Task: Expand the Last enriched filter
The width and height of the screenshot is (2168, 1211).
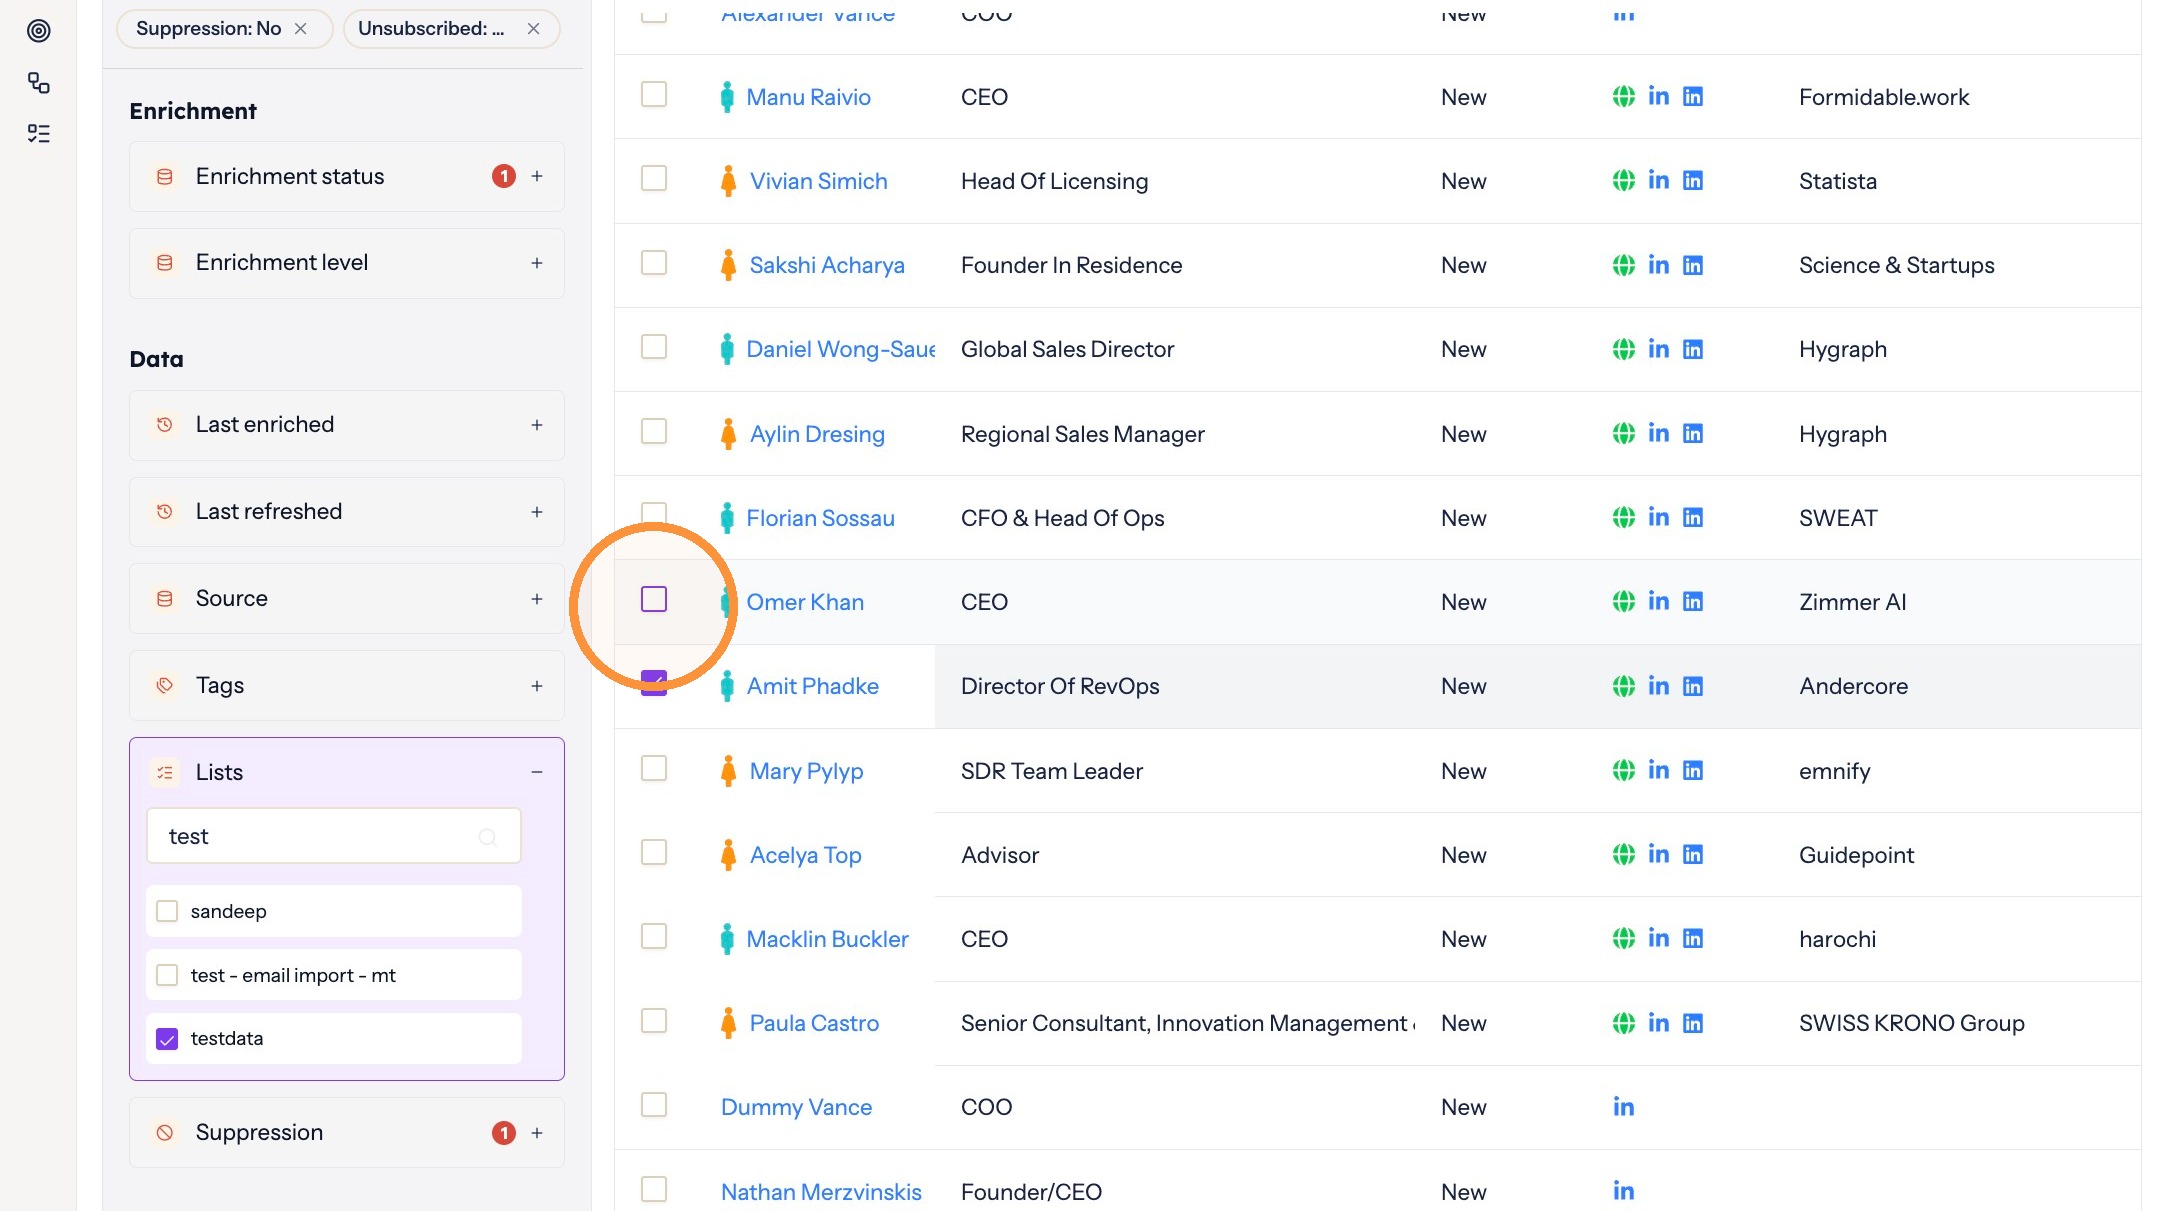Action: [537, 425]
